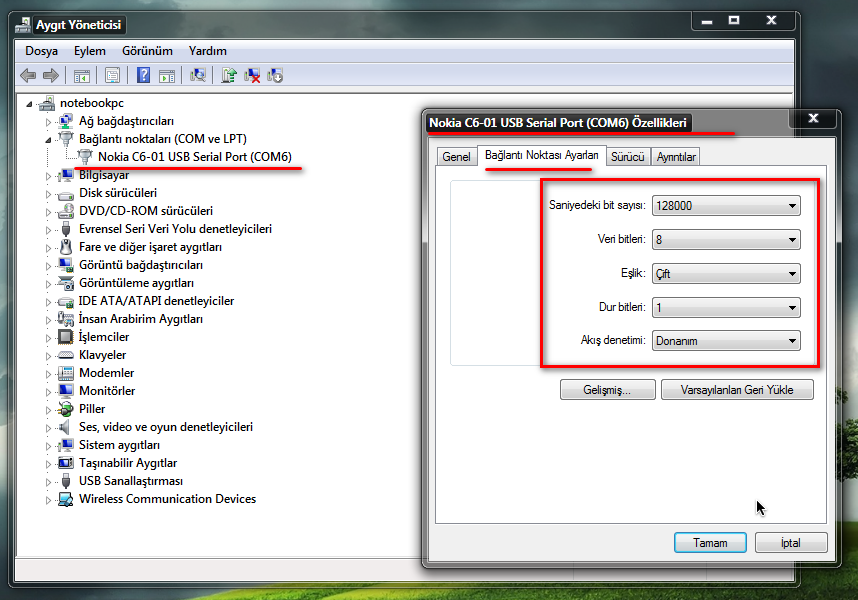858x600 pixels.
Task: Collapse the notebookpc root node arrow
Action: pyautogui.click(x=30, y=104)
